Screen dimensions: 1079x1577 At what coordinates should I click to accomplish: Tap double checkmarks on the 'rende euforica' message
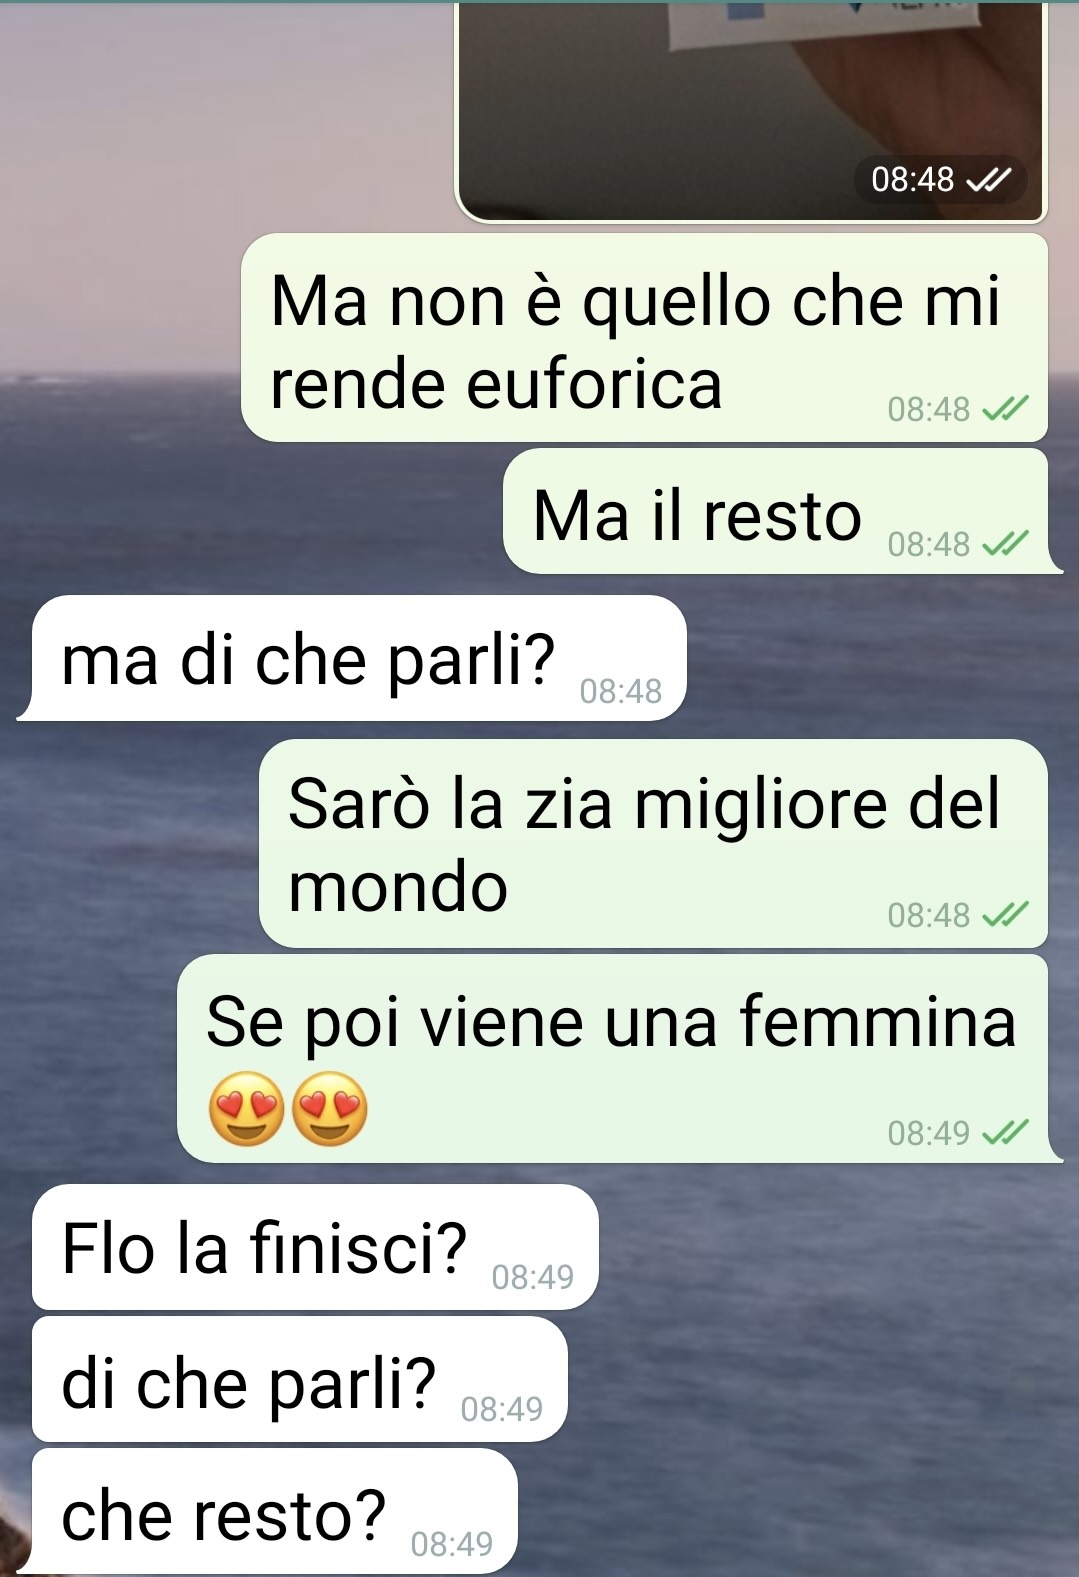tap(1005, 409)
